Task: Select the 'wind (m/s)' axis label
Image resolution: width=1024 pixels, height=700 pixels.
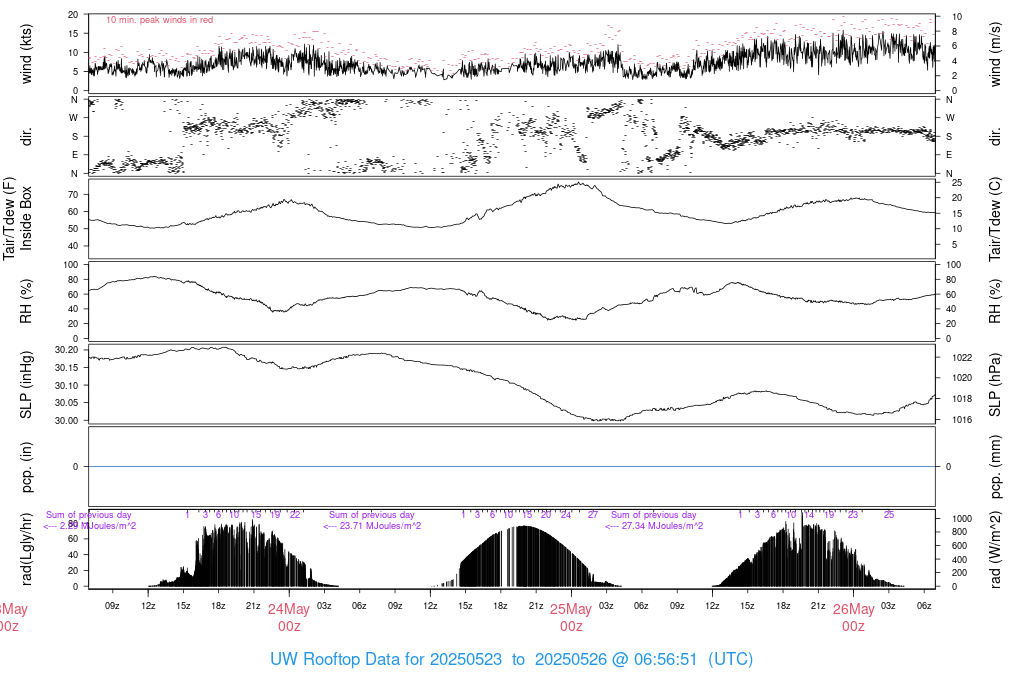Action: [995, 54]
